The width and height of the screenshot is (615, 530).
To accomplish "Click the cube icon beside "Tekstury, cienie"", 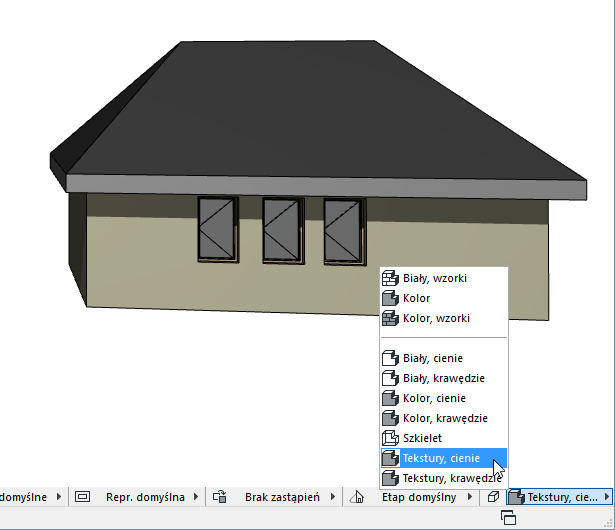I will (x=390, y=458).
